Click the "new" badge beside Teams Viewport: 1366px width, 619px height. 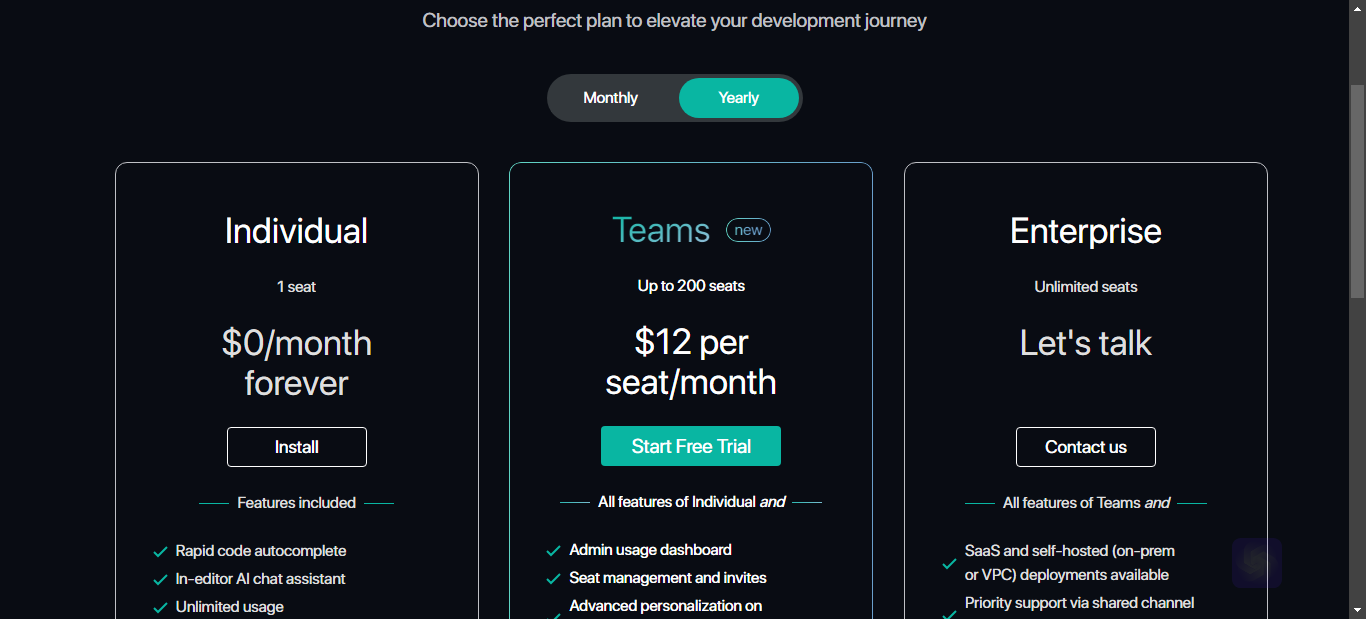coord(748,230)
